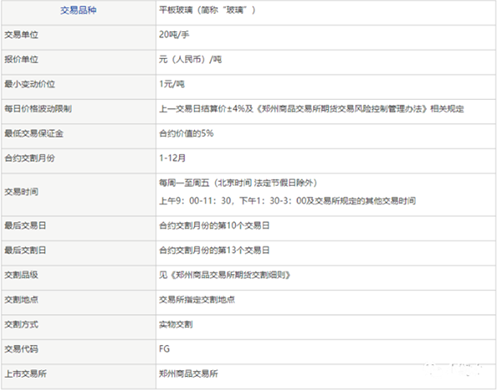Viewport: 500px width, 392px height.
Task: Select the 上一交易日结算价±4% rule text
Action: point(311,109)
